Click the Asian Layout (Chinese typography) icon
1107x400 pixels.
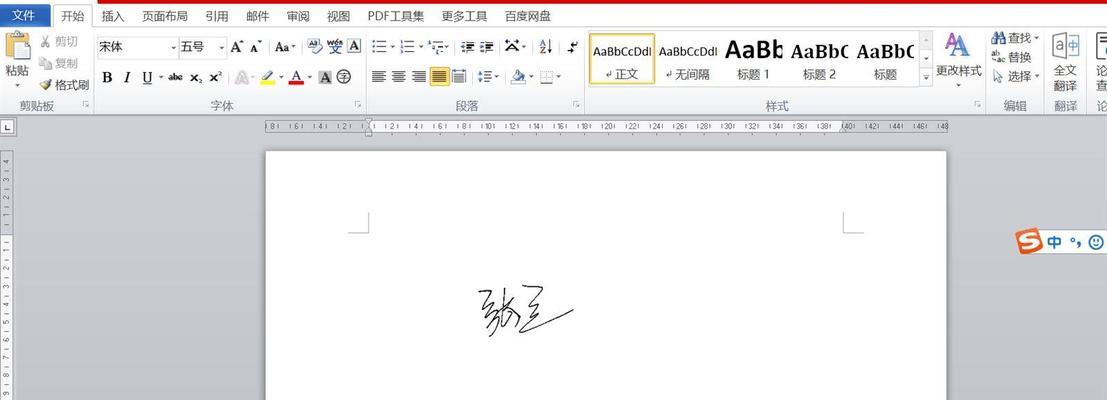(x=512, y=47)
